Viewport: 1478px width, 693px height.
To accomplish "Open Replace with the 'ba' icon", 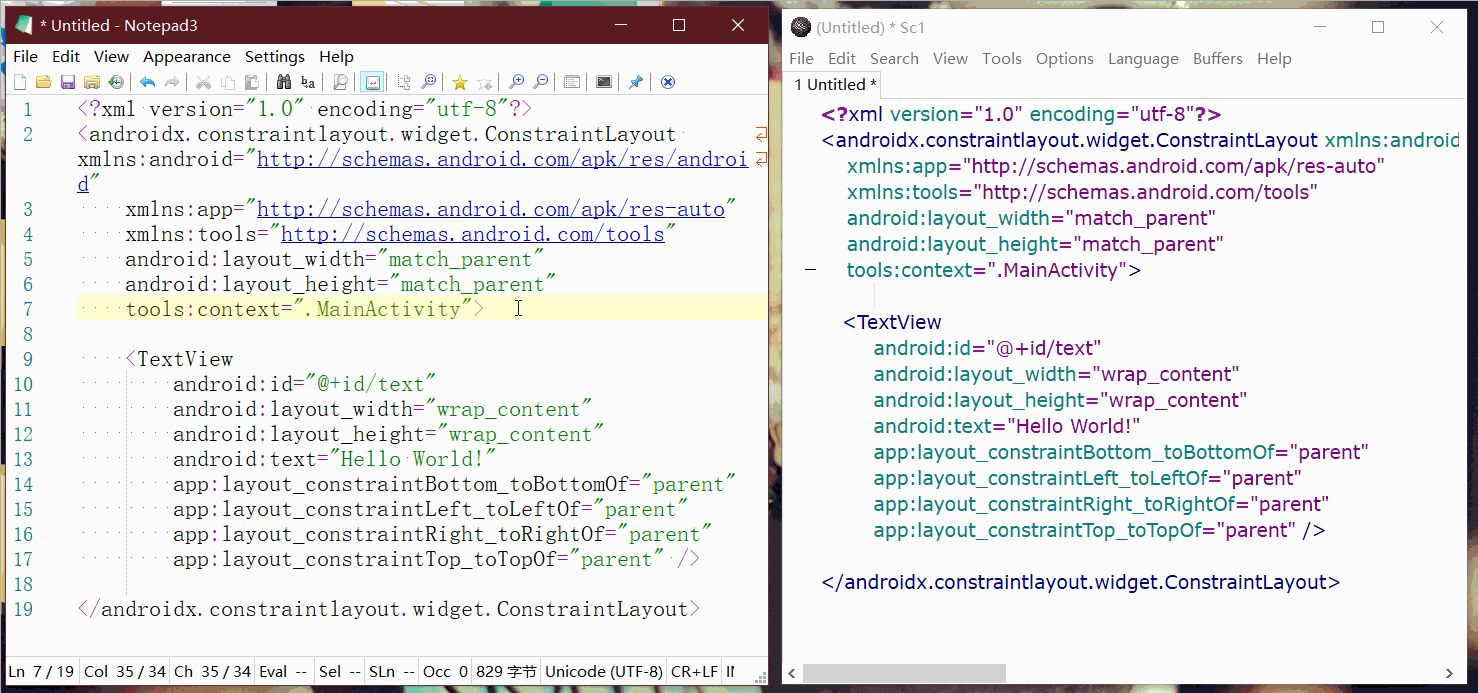I will (x=308, y=82).
